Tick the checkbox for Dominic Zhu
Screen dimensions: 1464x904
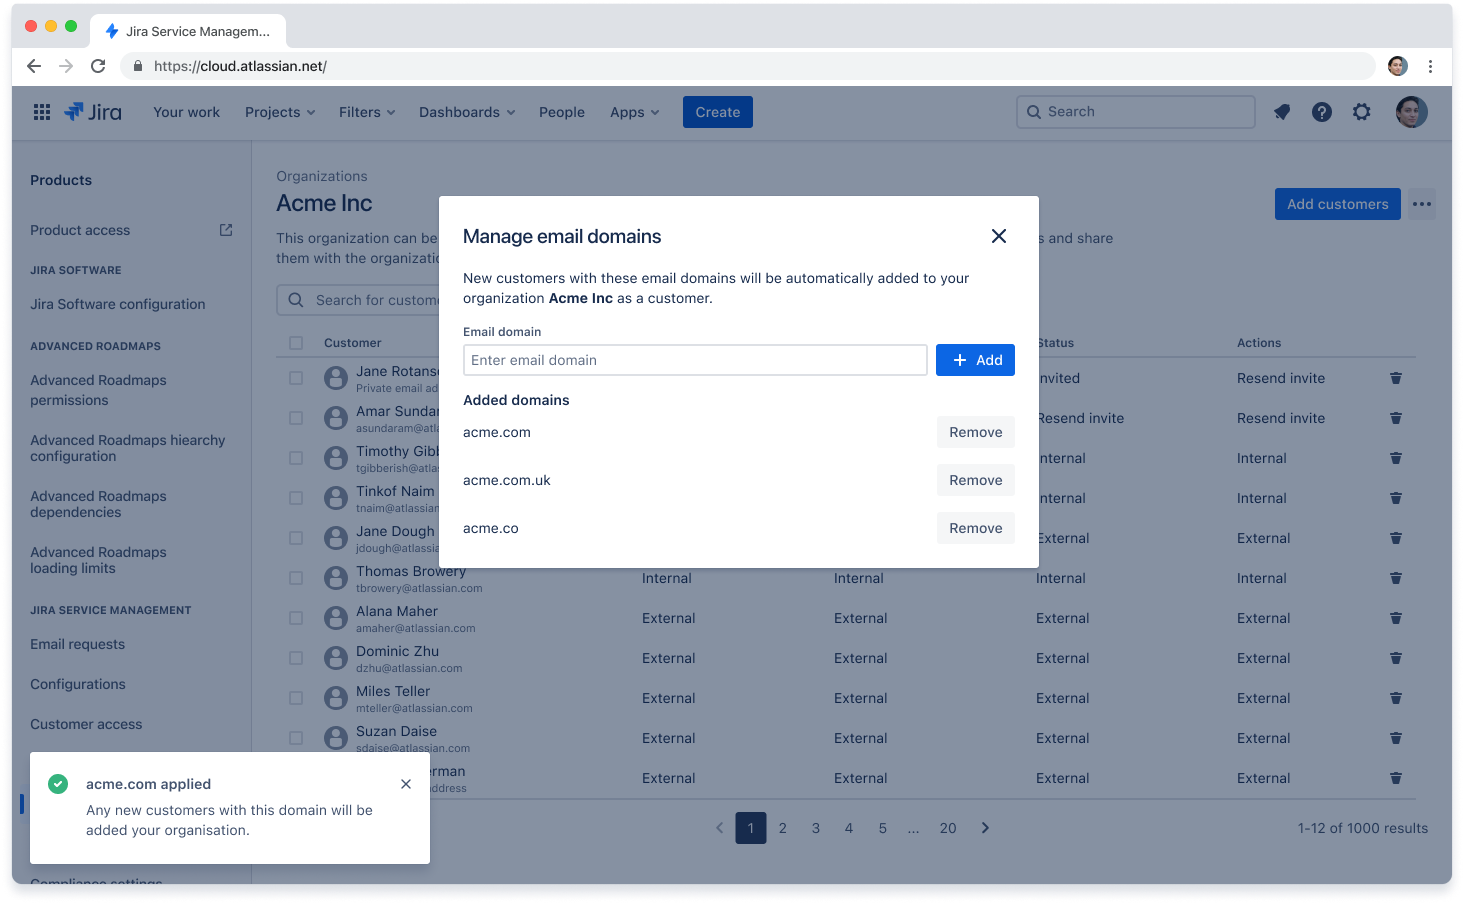(296, 658)
